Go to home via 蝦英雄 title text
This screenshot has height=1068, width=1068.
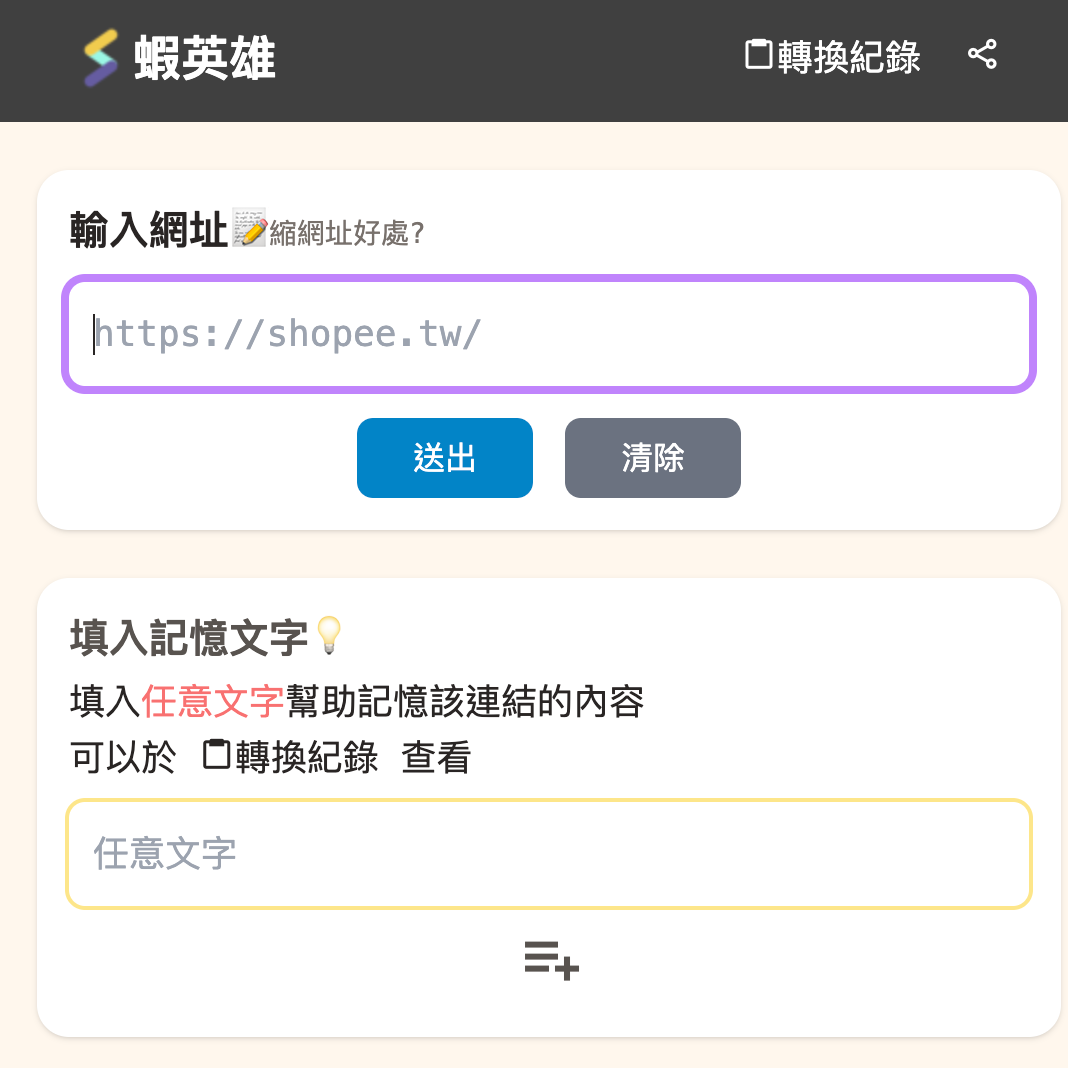pyautogui.click(x=205, y=58)
